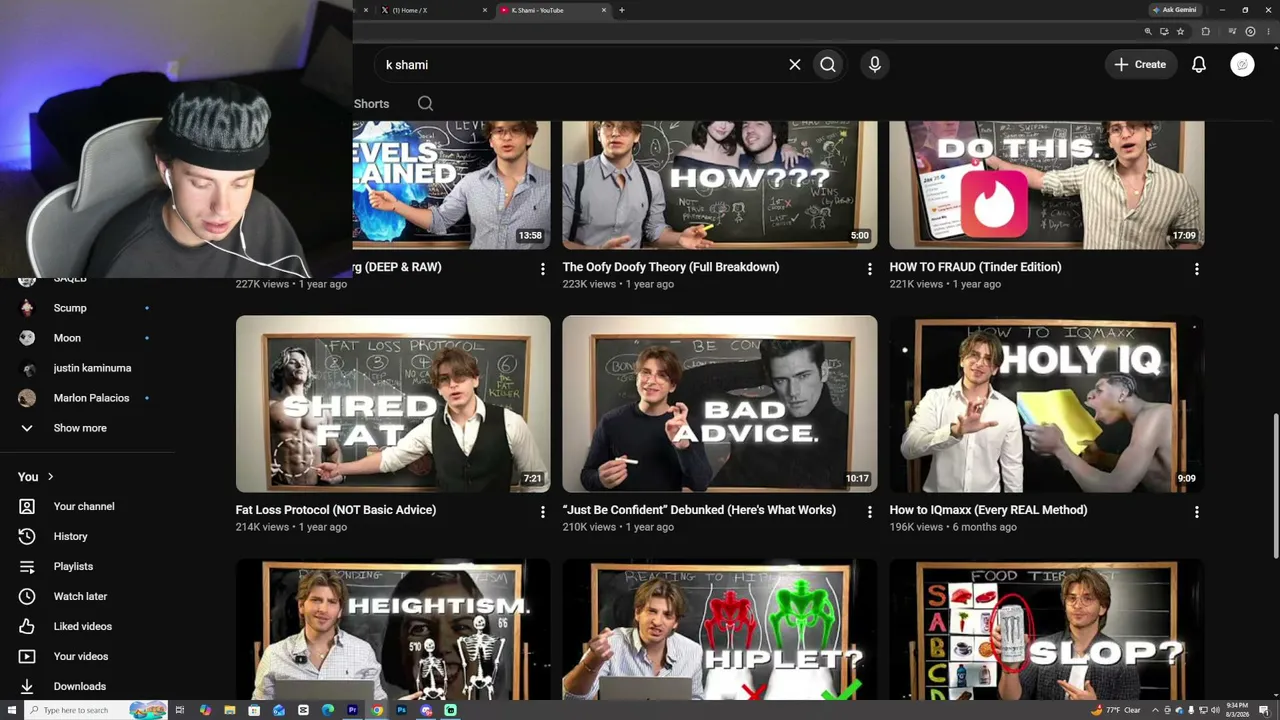Switch to the Shorts tab
Screen dimensions: 1280x720
pyautogui.click(x=371, y=104)
